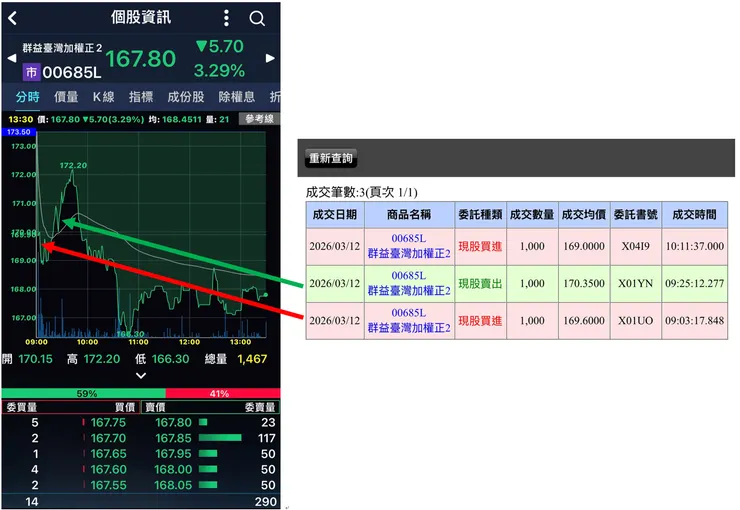Viewport: 740px width, 510px height.
Task: Select bid price 167.75
Action: coord(109,423)
